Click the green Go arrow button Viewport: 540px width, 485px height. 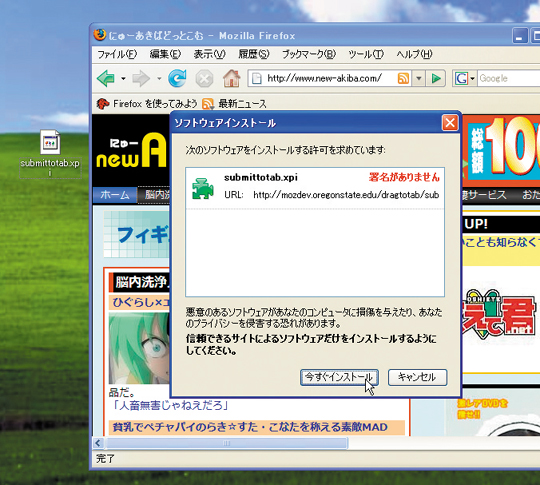point(436,79)
